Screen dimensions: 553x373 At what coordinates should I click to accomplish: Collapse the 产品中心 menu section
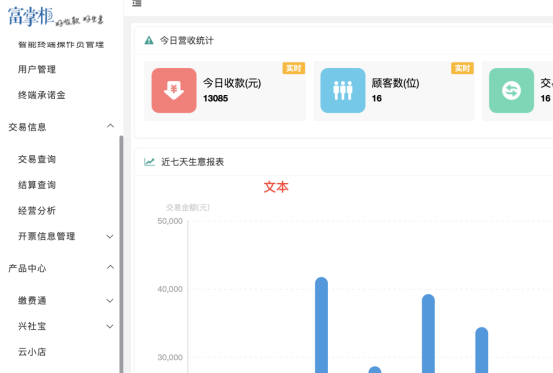click(110, 267)
